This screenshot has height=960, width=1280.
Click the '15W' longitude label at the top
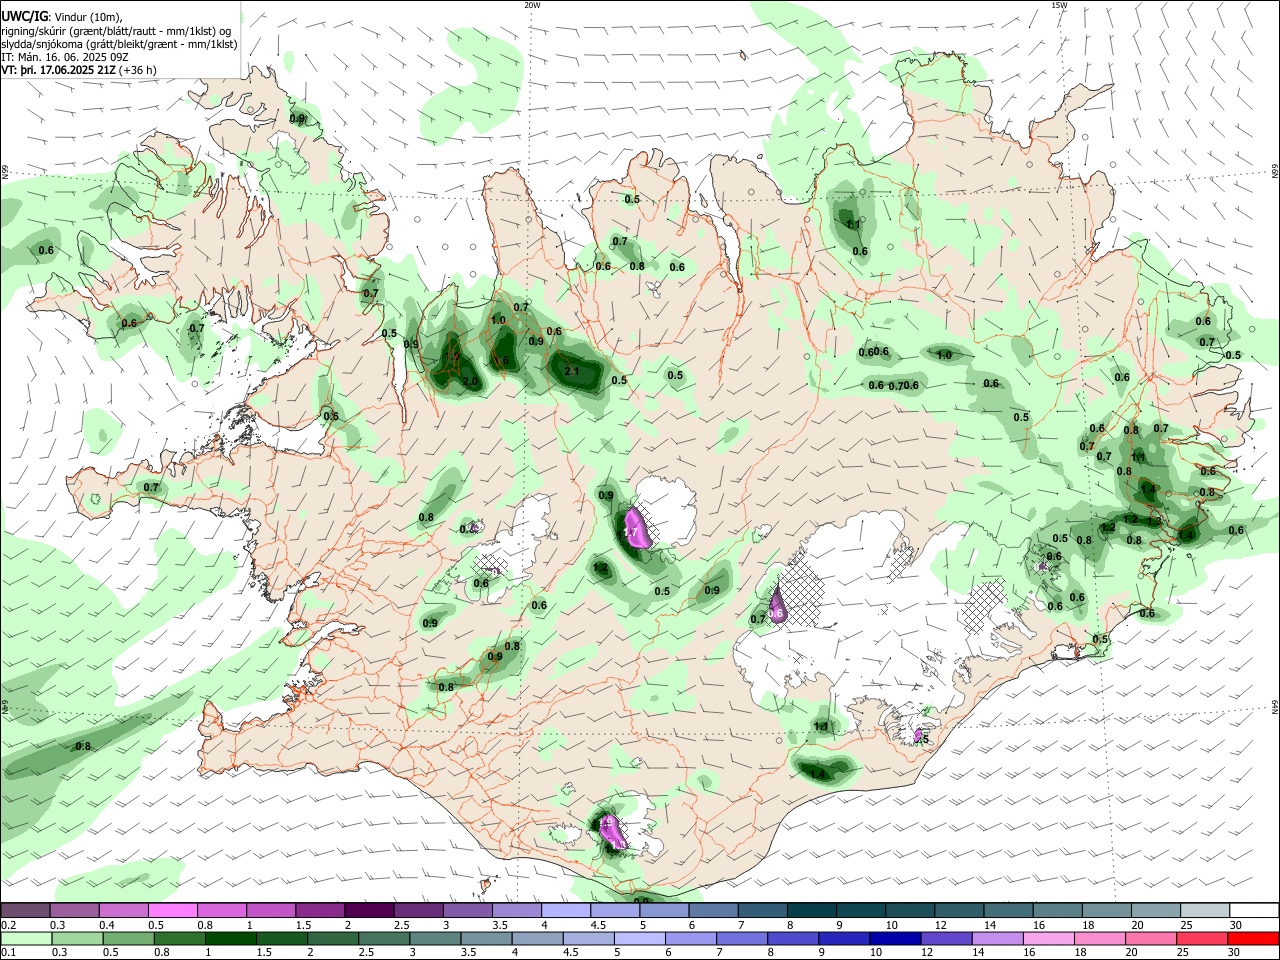(x=1059, y=5)
